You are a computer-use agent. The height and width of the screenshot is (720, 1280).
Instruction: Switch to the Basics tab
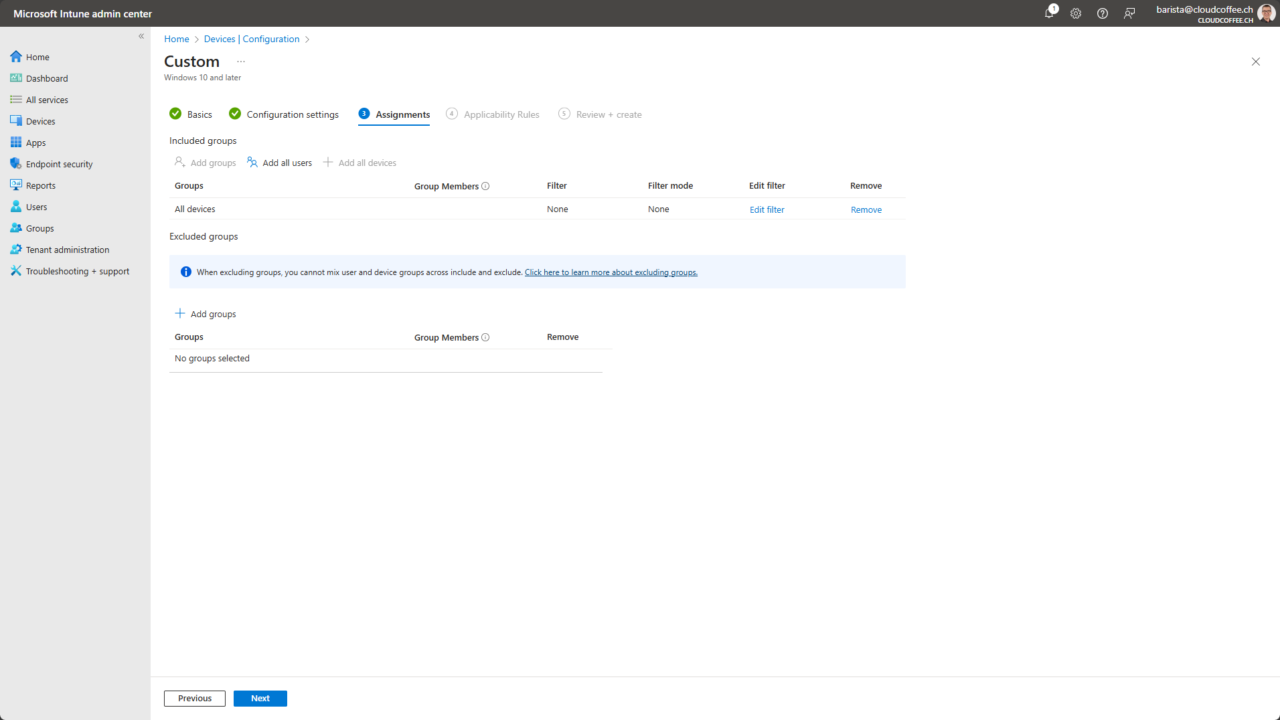(199, 114)
